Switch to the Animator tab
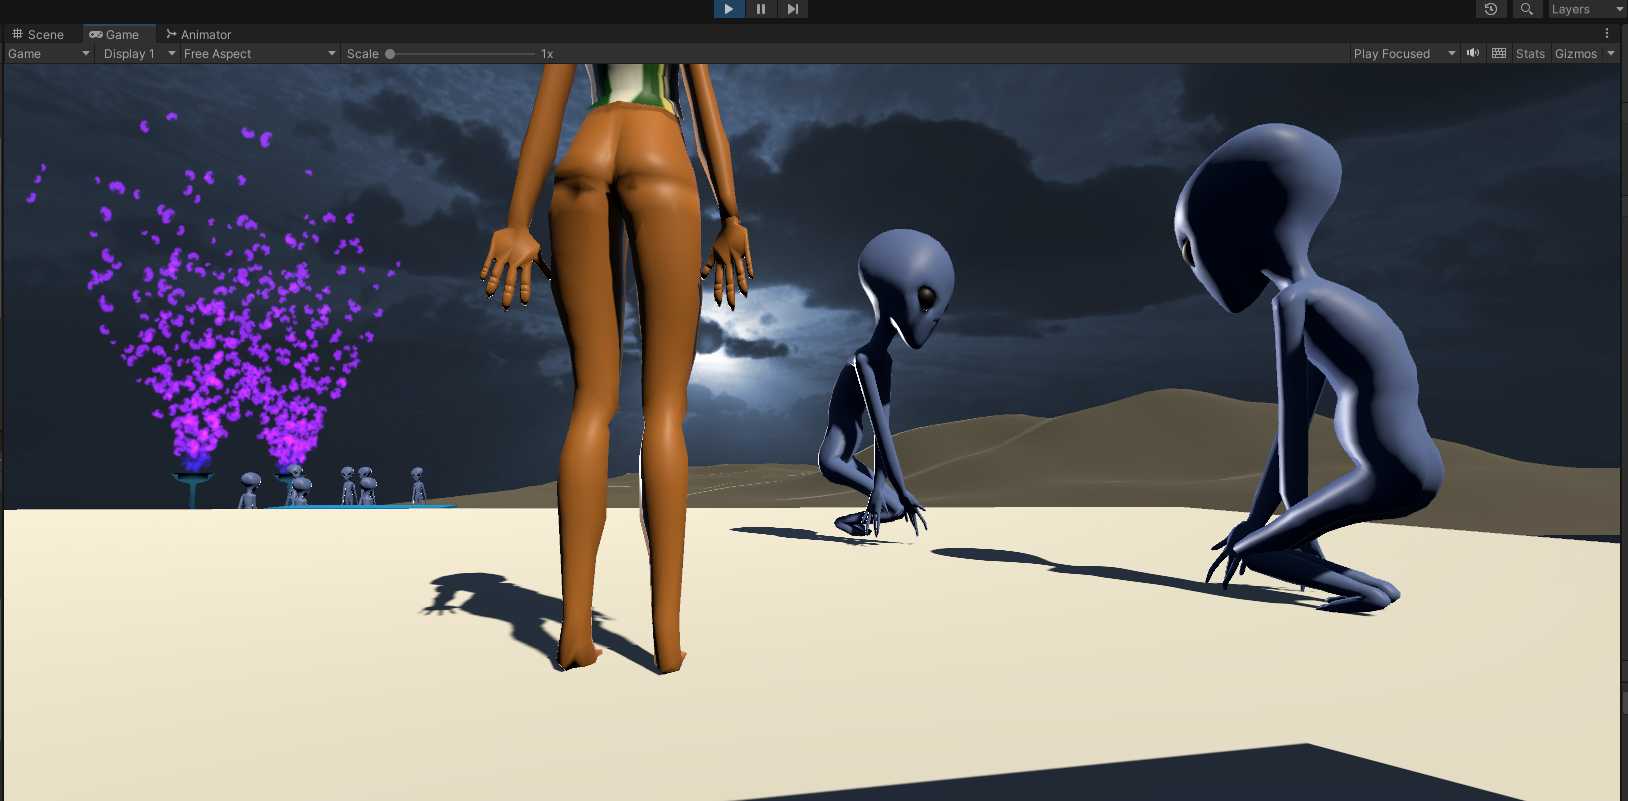Viewport: 1628px width, 801px height. coord(198,34)
